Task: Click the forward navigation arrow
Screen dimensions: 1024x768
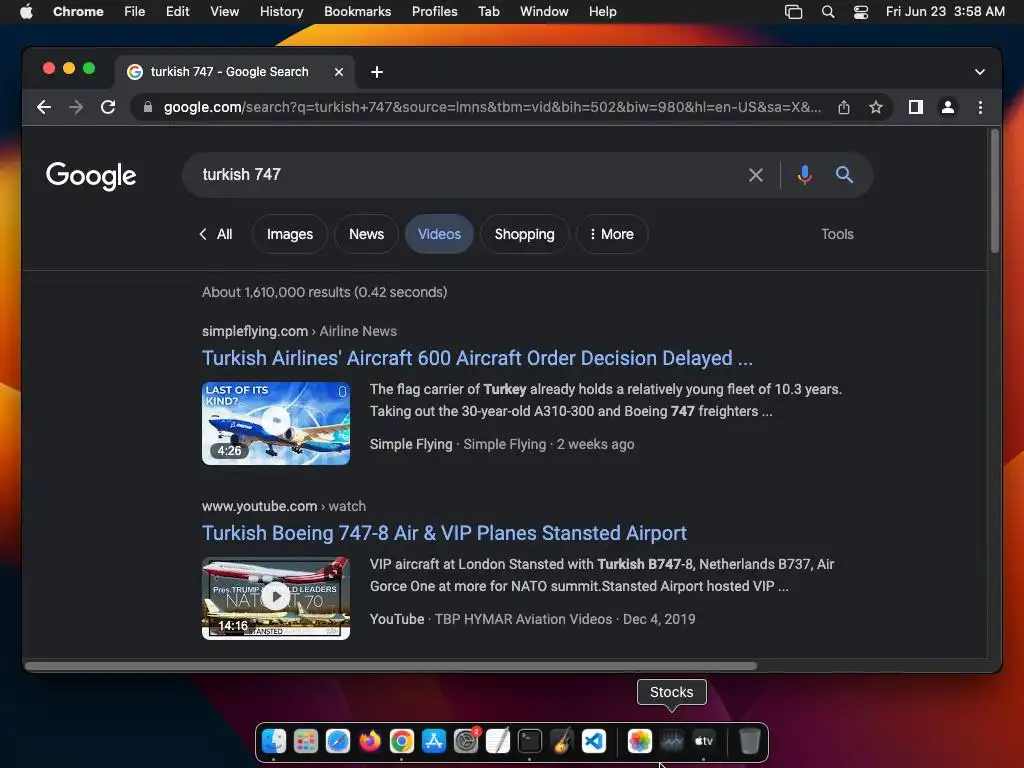Action: [76, 107]
